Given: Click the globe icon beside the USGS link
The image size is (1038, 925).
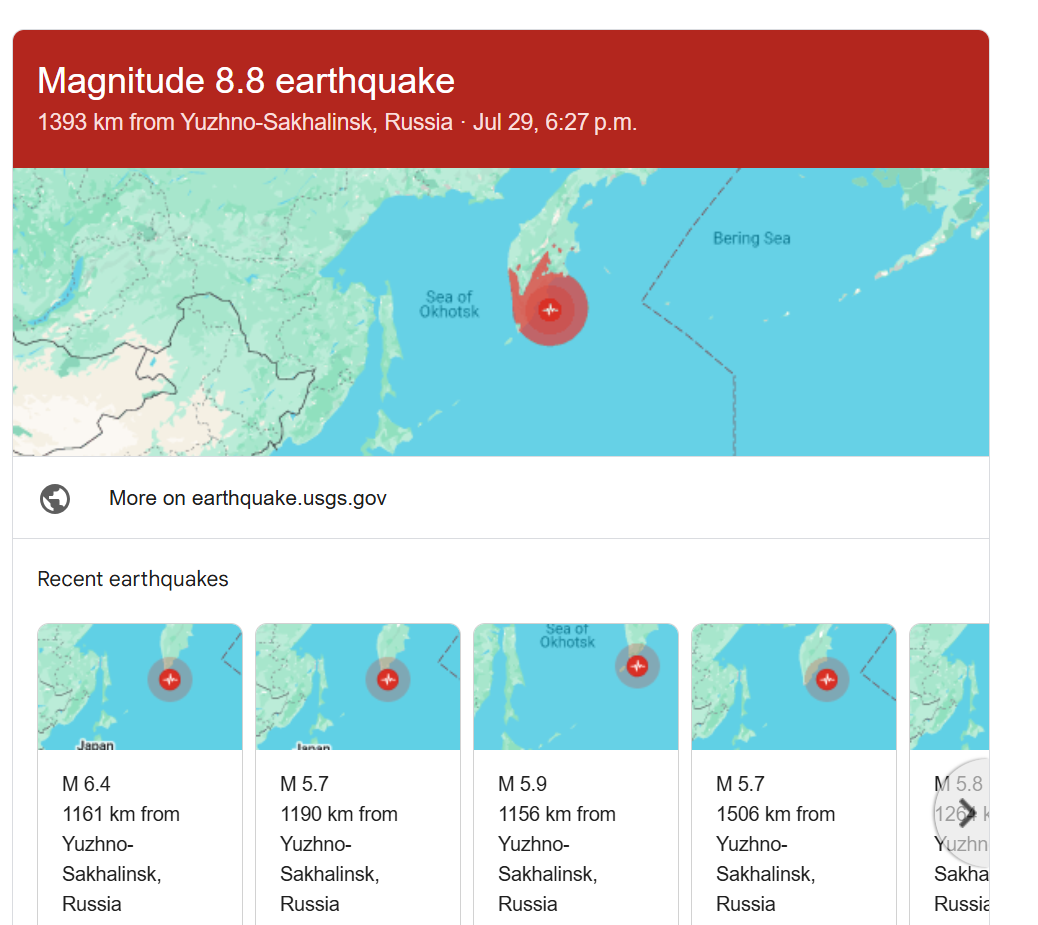Looking at the screenshot, I should 55,498.
